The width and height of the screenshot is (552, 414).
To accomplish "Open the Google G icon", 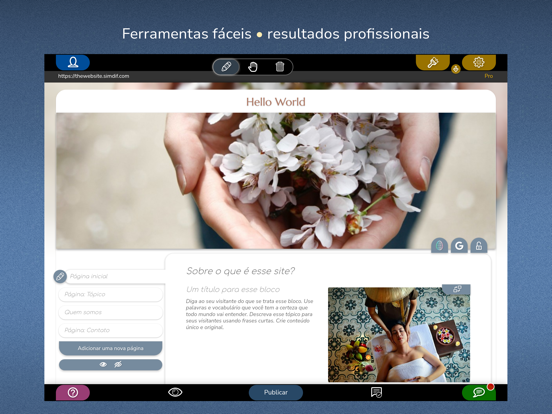I will (x=459, y=245).
